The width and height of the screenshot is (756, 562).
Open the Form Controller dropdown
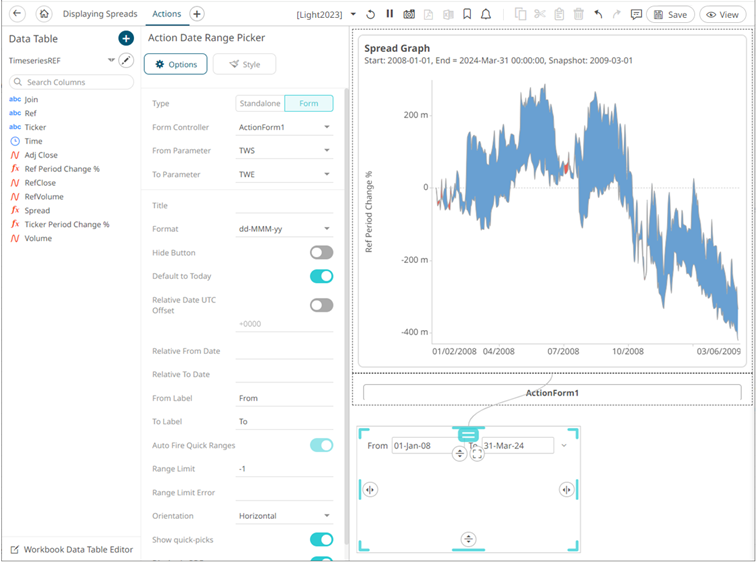click(284, 128)
